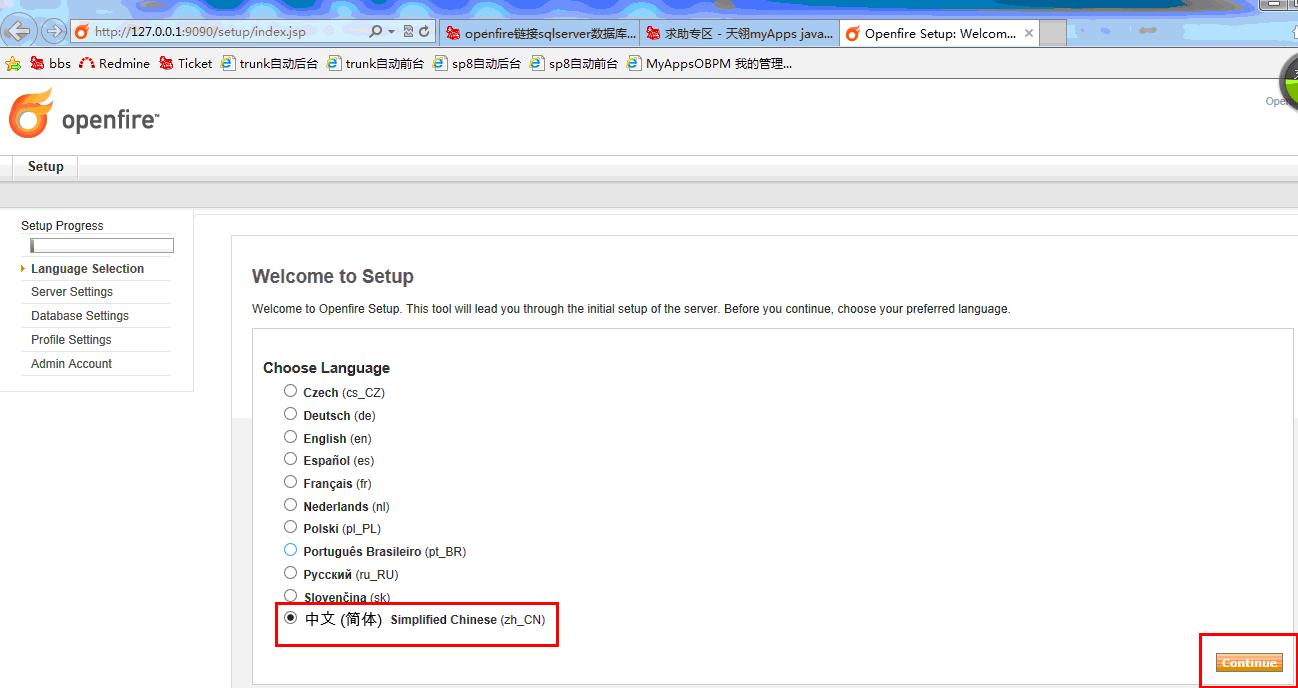Open the second sp8 bookmark

coord(574,64)
